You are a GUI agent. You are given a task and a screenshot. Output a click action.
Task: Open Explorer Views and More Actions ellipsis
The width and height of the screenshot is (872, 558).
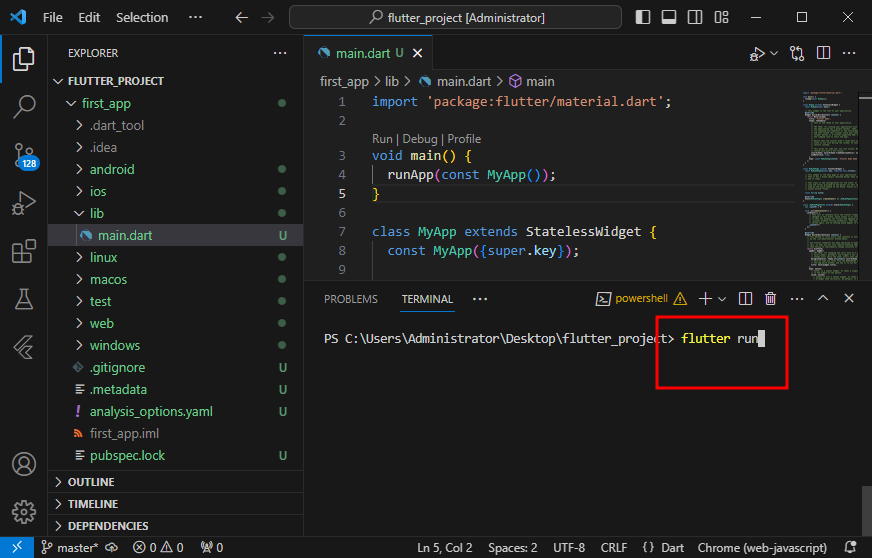[x=280, y=53]
